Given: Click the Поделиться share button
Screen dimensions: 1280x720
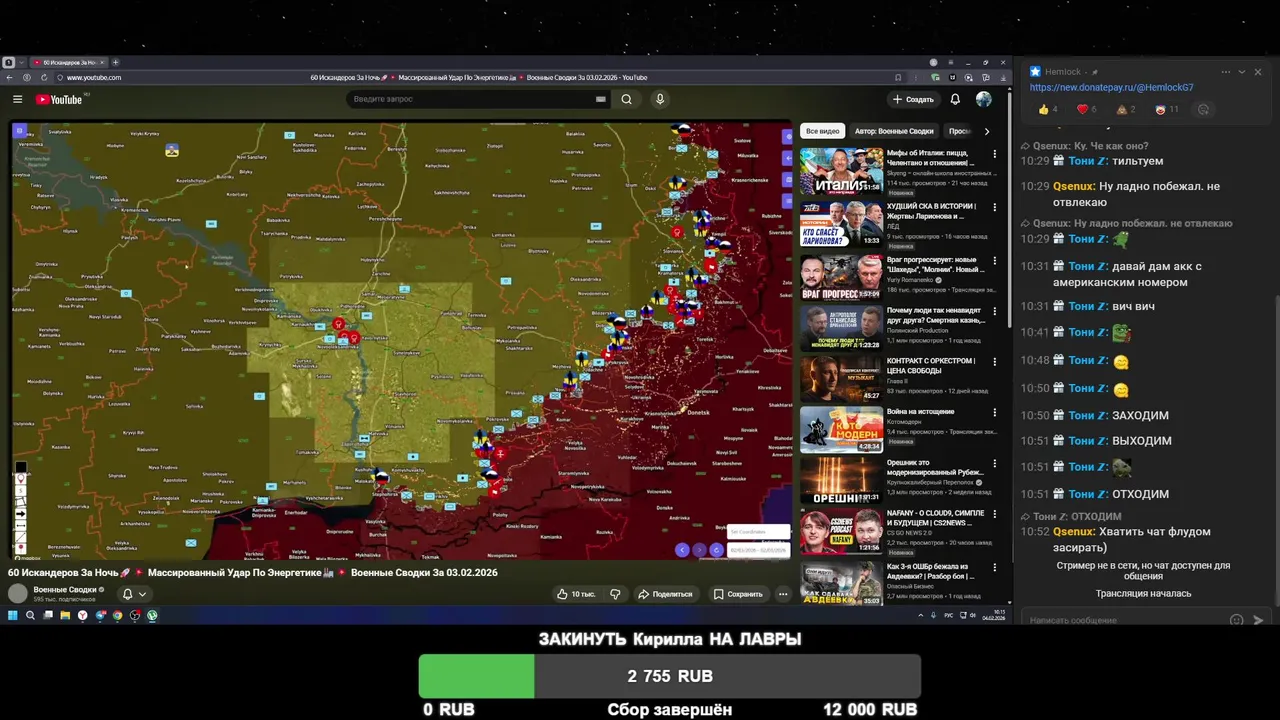Looking at the screenshot, I should pos(665,594).
